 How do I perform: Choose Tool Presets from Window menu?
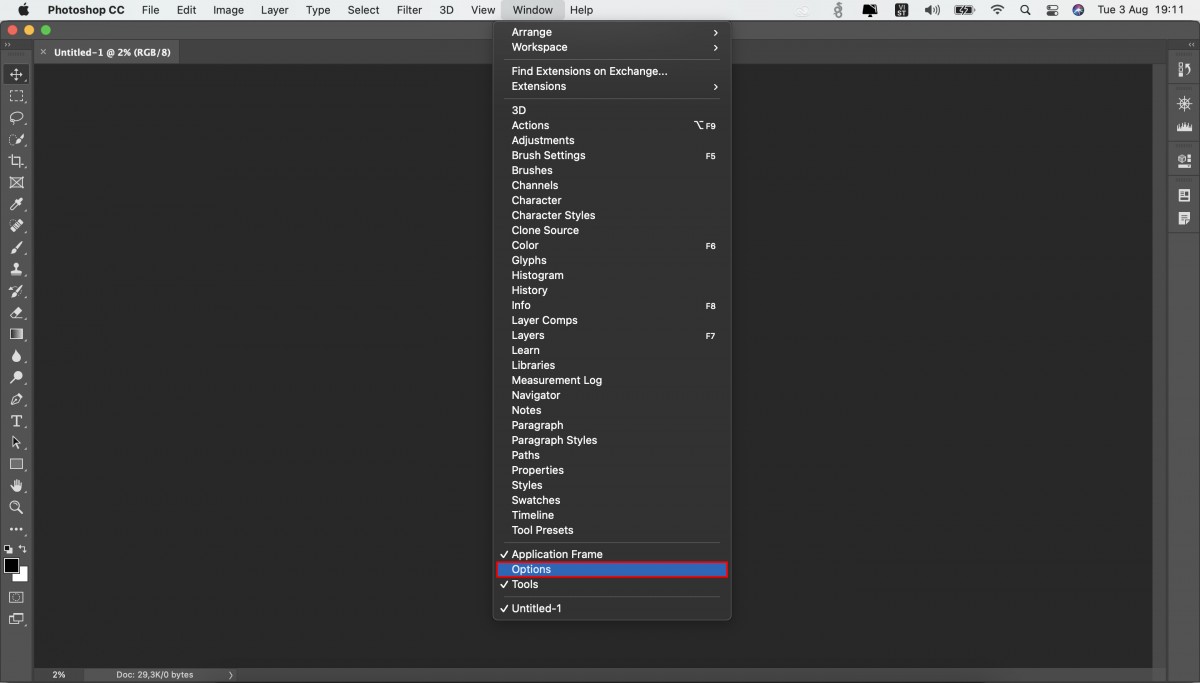612,530
